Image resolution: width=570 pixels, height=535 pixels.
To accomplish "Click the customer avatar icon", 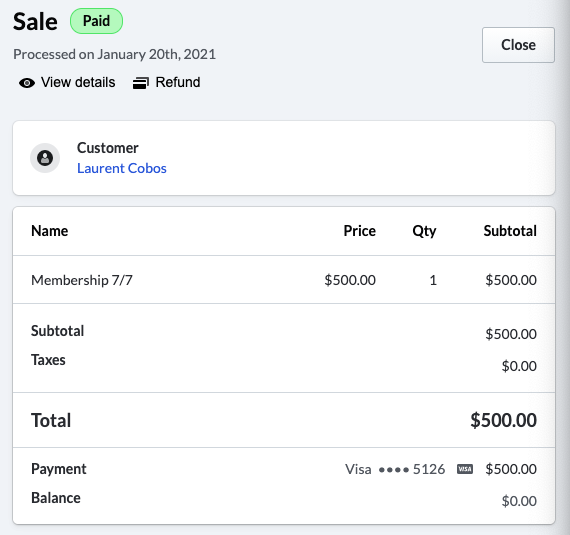I will pos(45,158).
